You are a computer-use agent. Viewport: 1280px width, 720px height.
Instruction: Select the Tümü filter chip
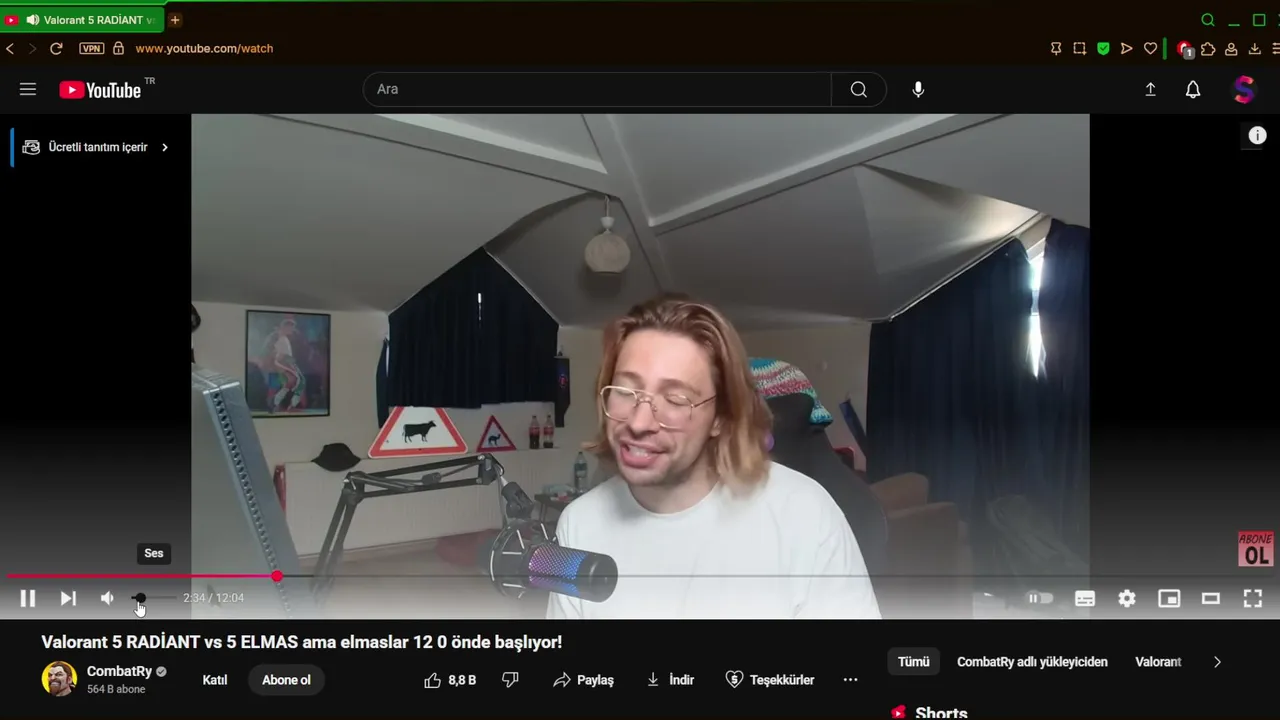[913, 662]
